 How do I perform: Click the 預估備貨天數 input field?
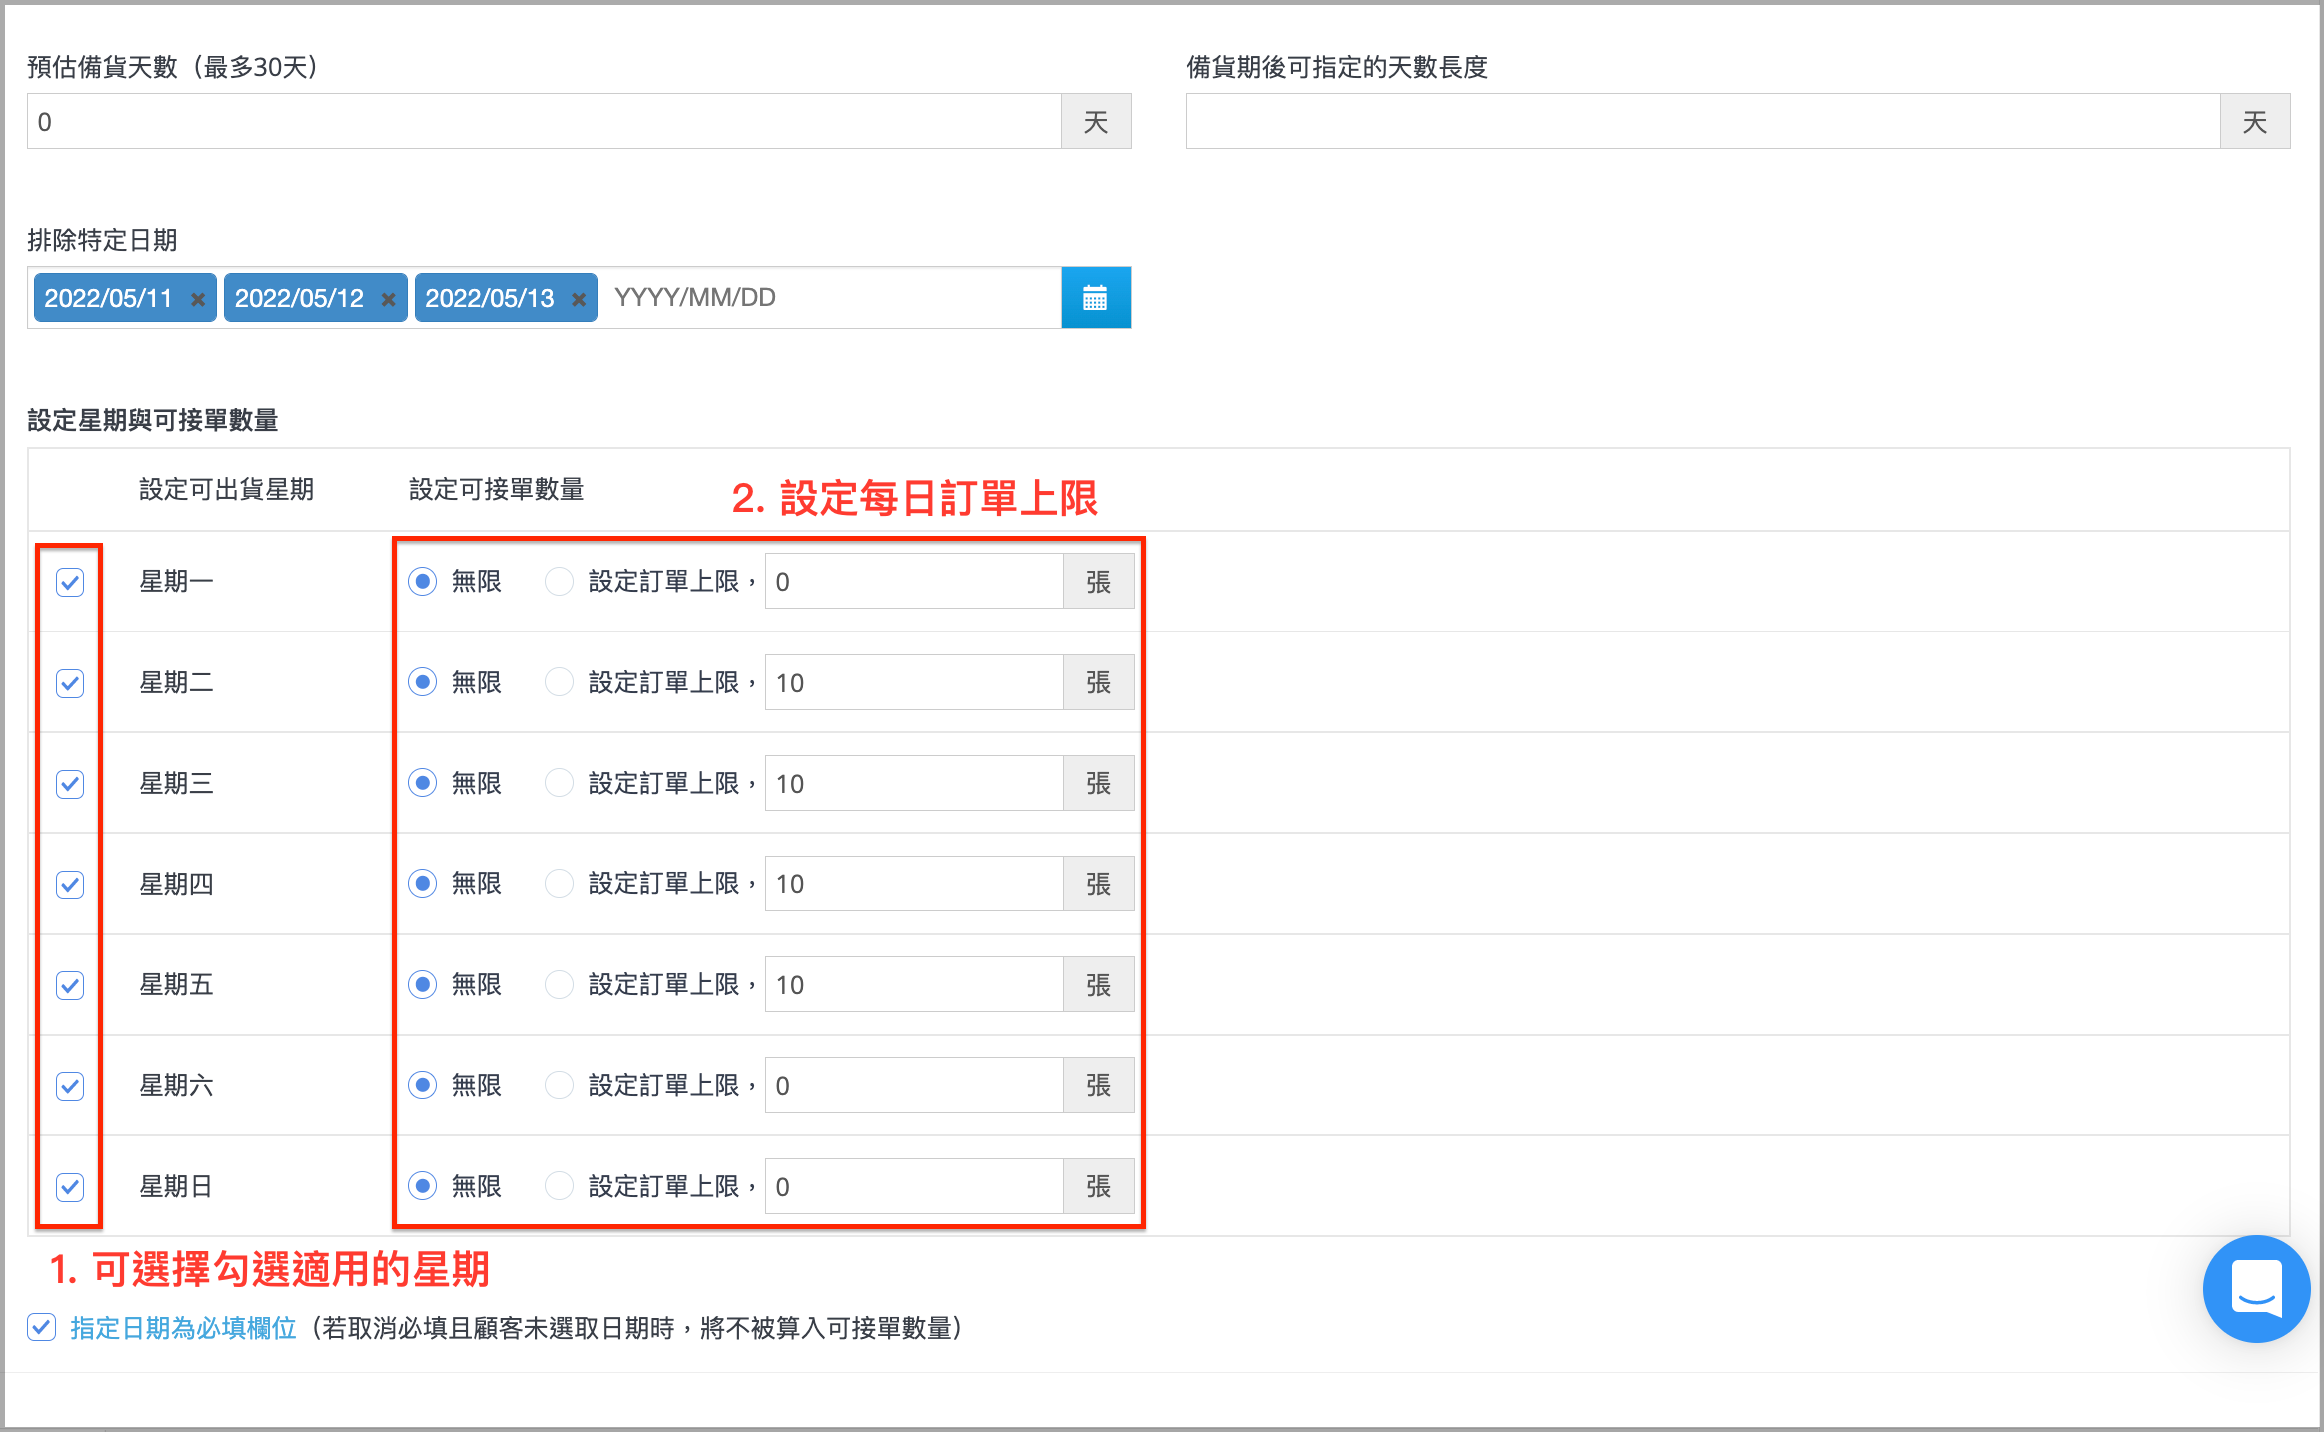pos(544,121)
